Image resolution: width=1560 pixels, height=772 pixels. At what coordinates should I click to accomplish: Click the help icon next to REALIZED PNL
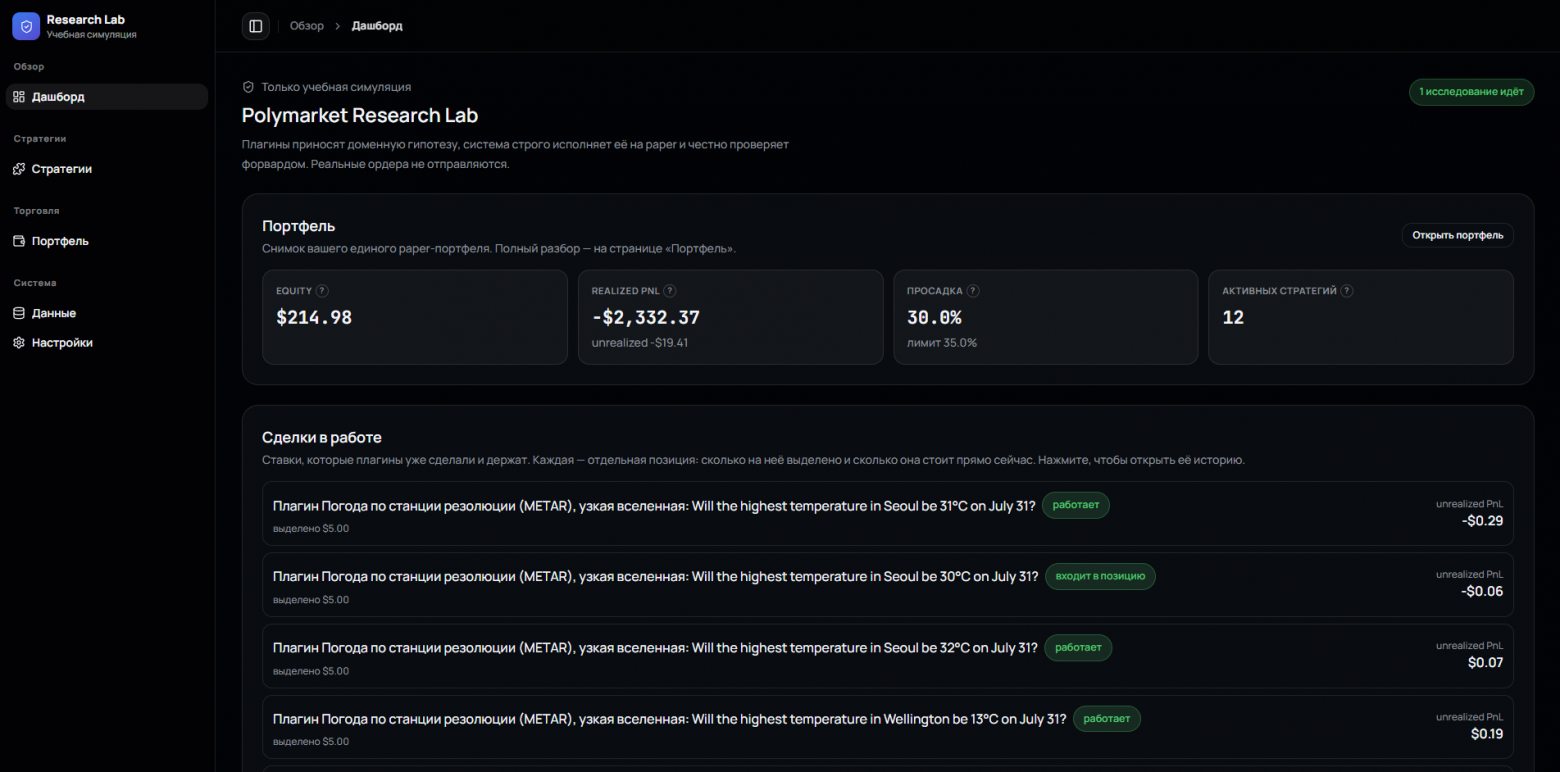[x=670, y=291]
